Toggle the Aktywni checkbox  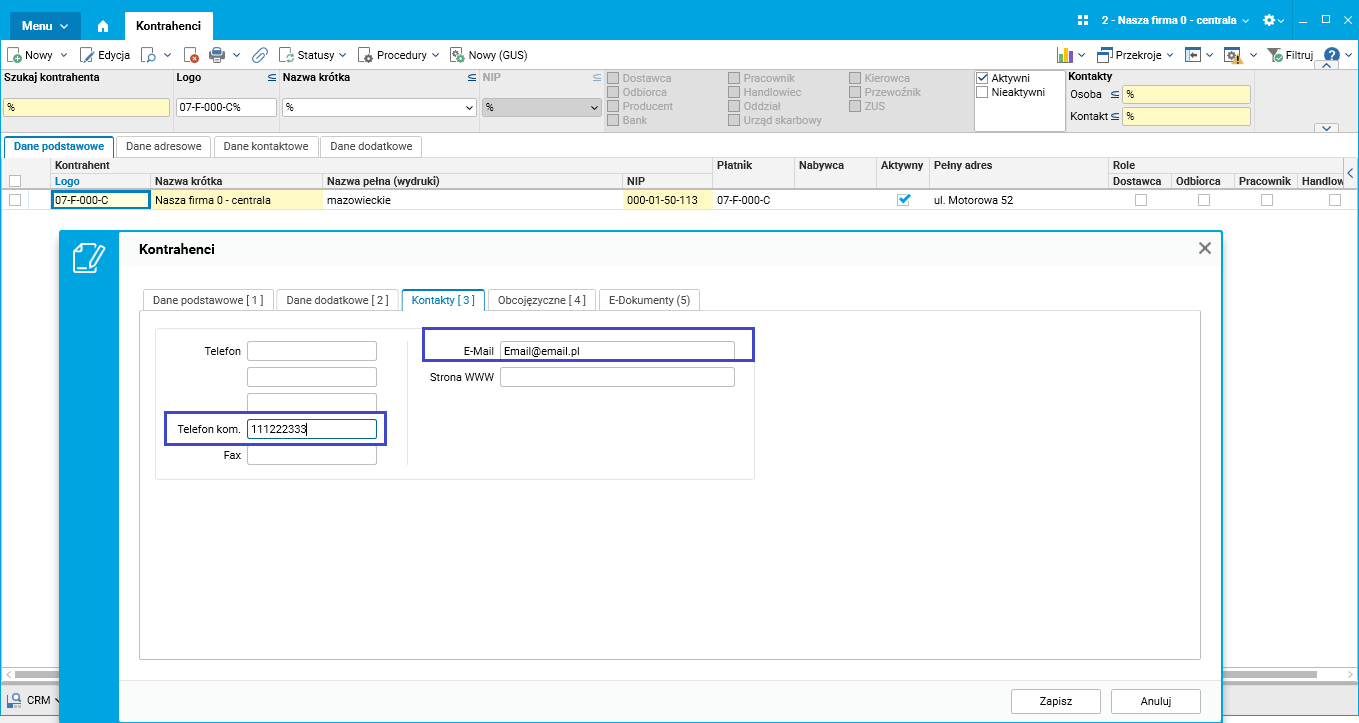click(x=982, y=78)
